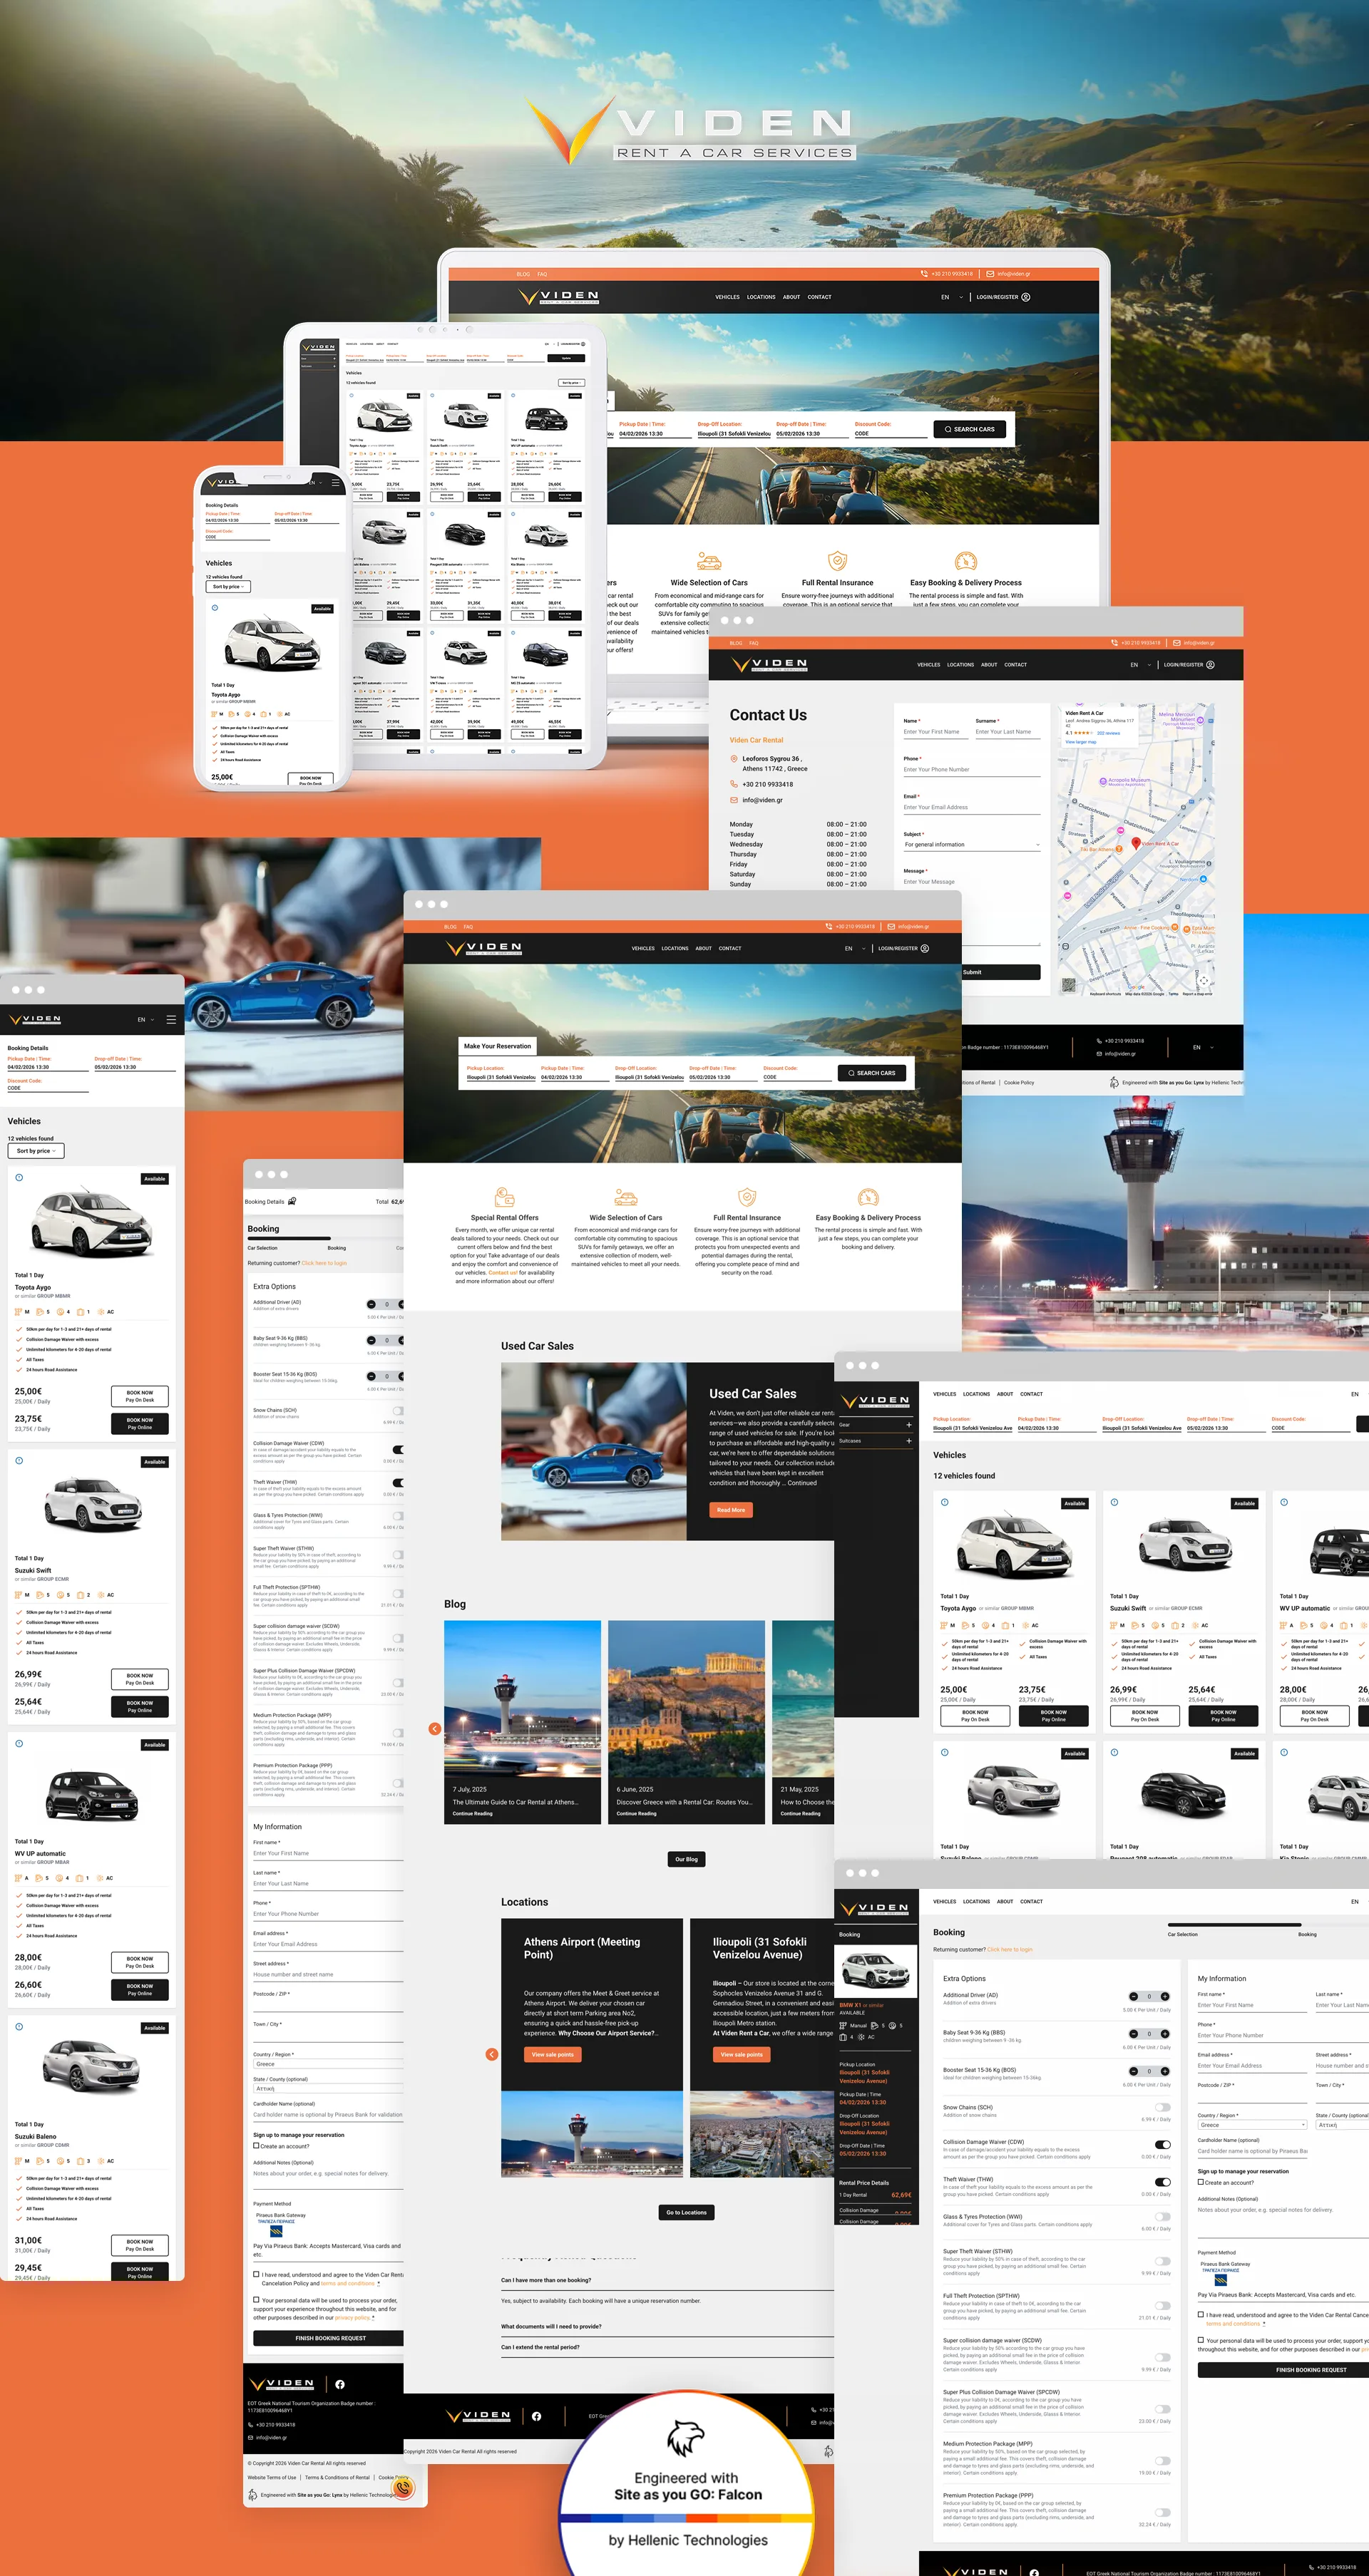Open BLOG link in center homepage orange top bar
This screenshot has height=2576, width=1369.
coord(450,927)
